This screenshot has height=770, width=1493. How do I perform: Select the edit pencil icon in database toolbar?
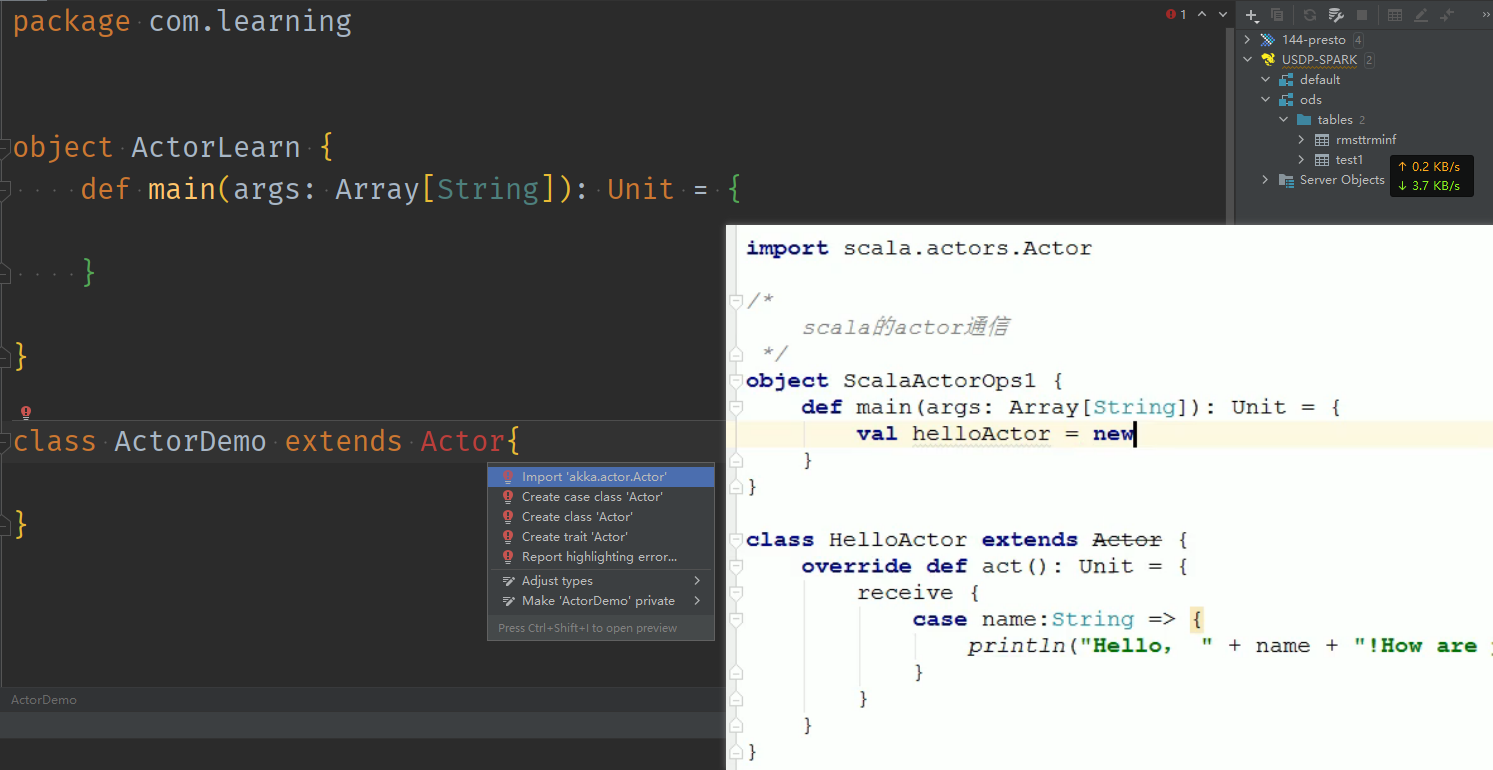coord(1421,15)
